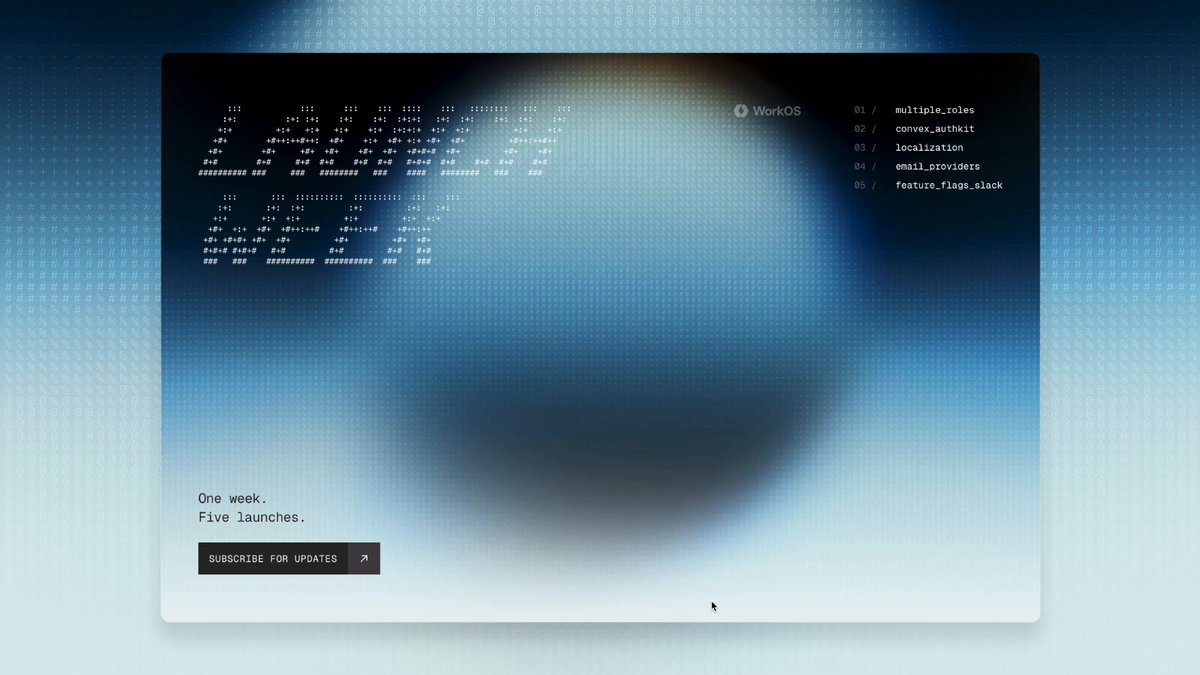Select the localization launch item

click(929, 148)
